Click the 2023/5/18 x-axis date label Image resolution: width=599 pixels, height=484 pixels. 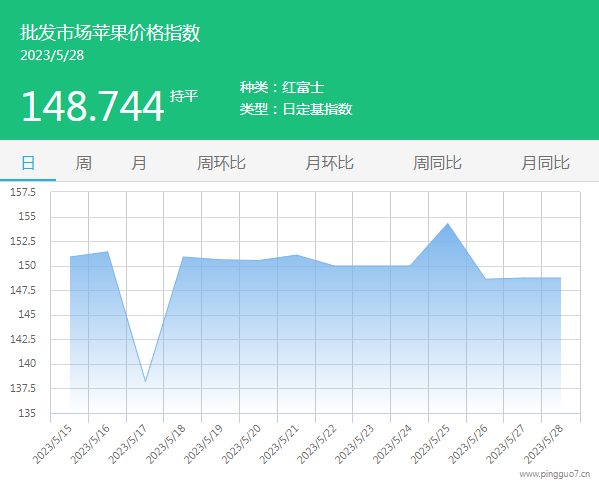pyautogui.click(x=166, y=444)
